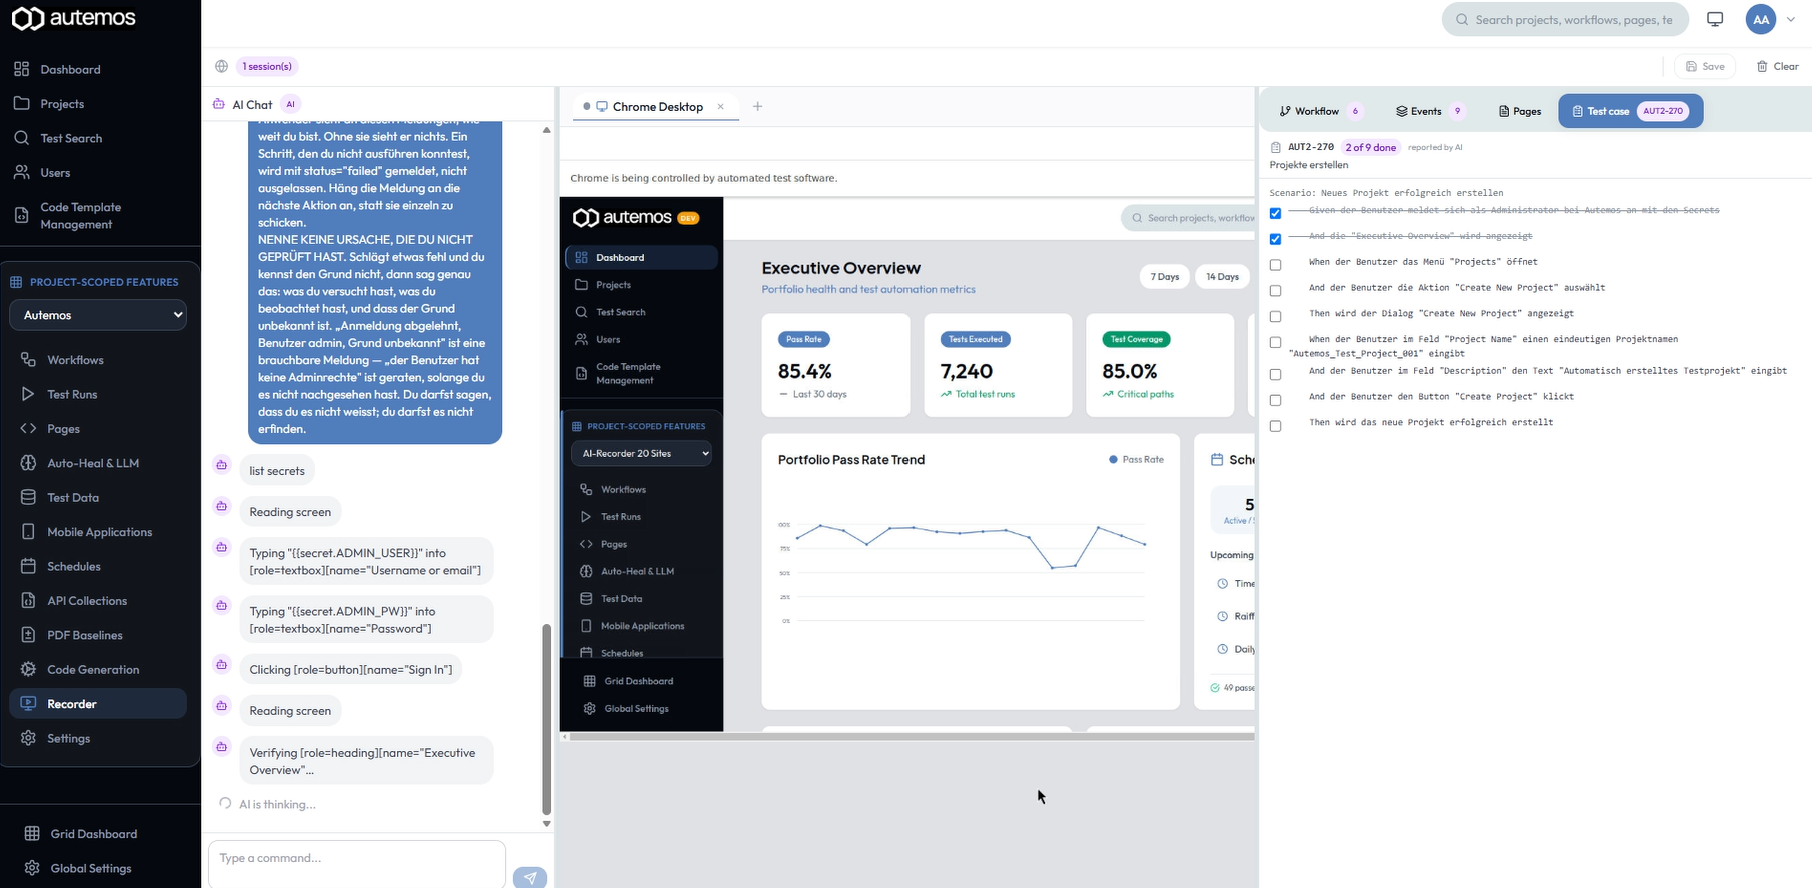This screenshot has height=888, width=1812.
Task: Switch to the Pages tab in right panel
Action: click(1520, 111)
